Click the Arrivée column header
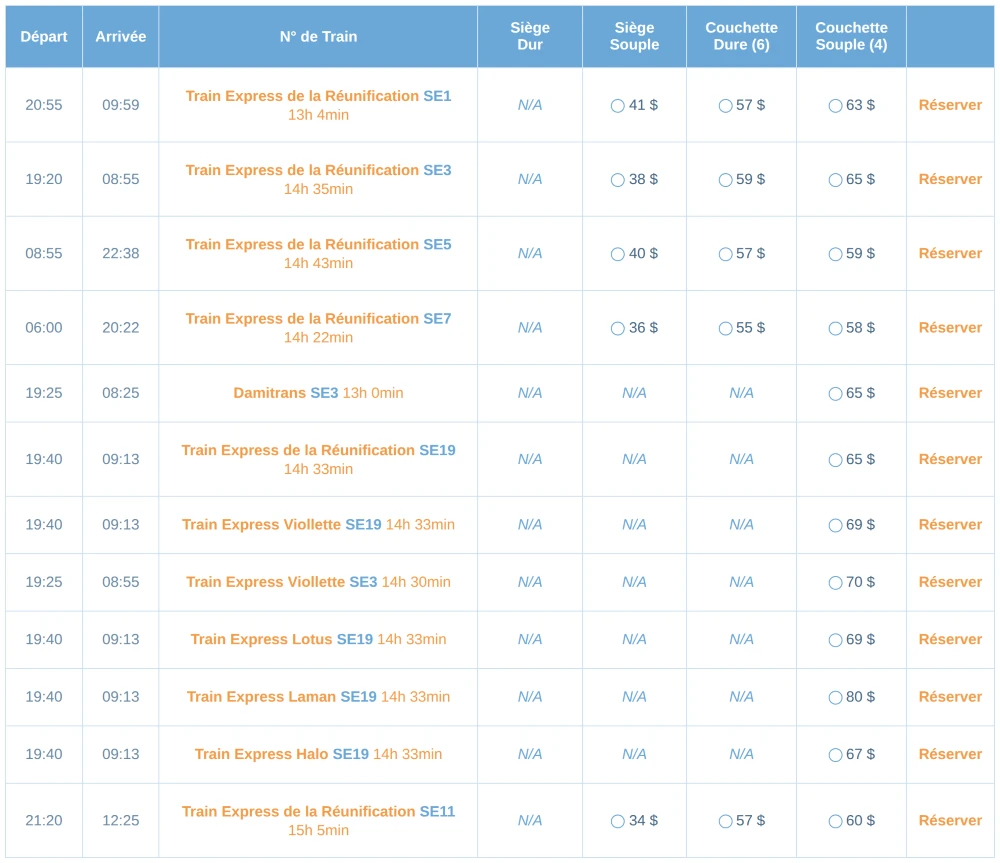 [121, 36]
